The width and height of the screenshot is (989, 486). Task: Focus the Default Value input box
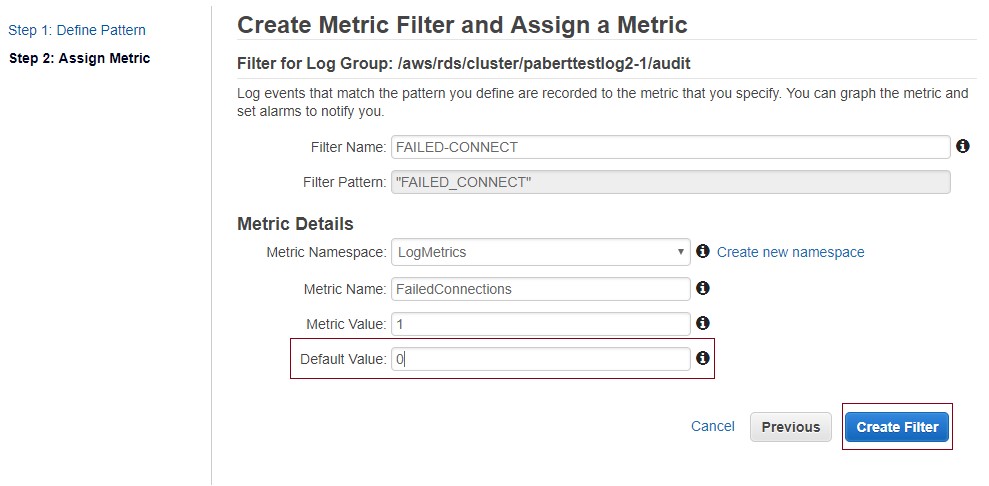pyautogui.click(x=541, y=359)
